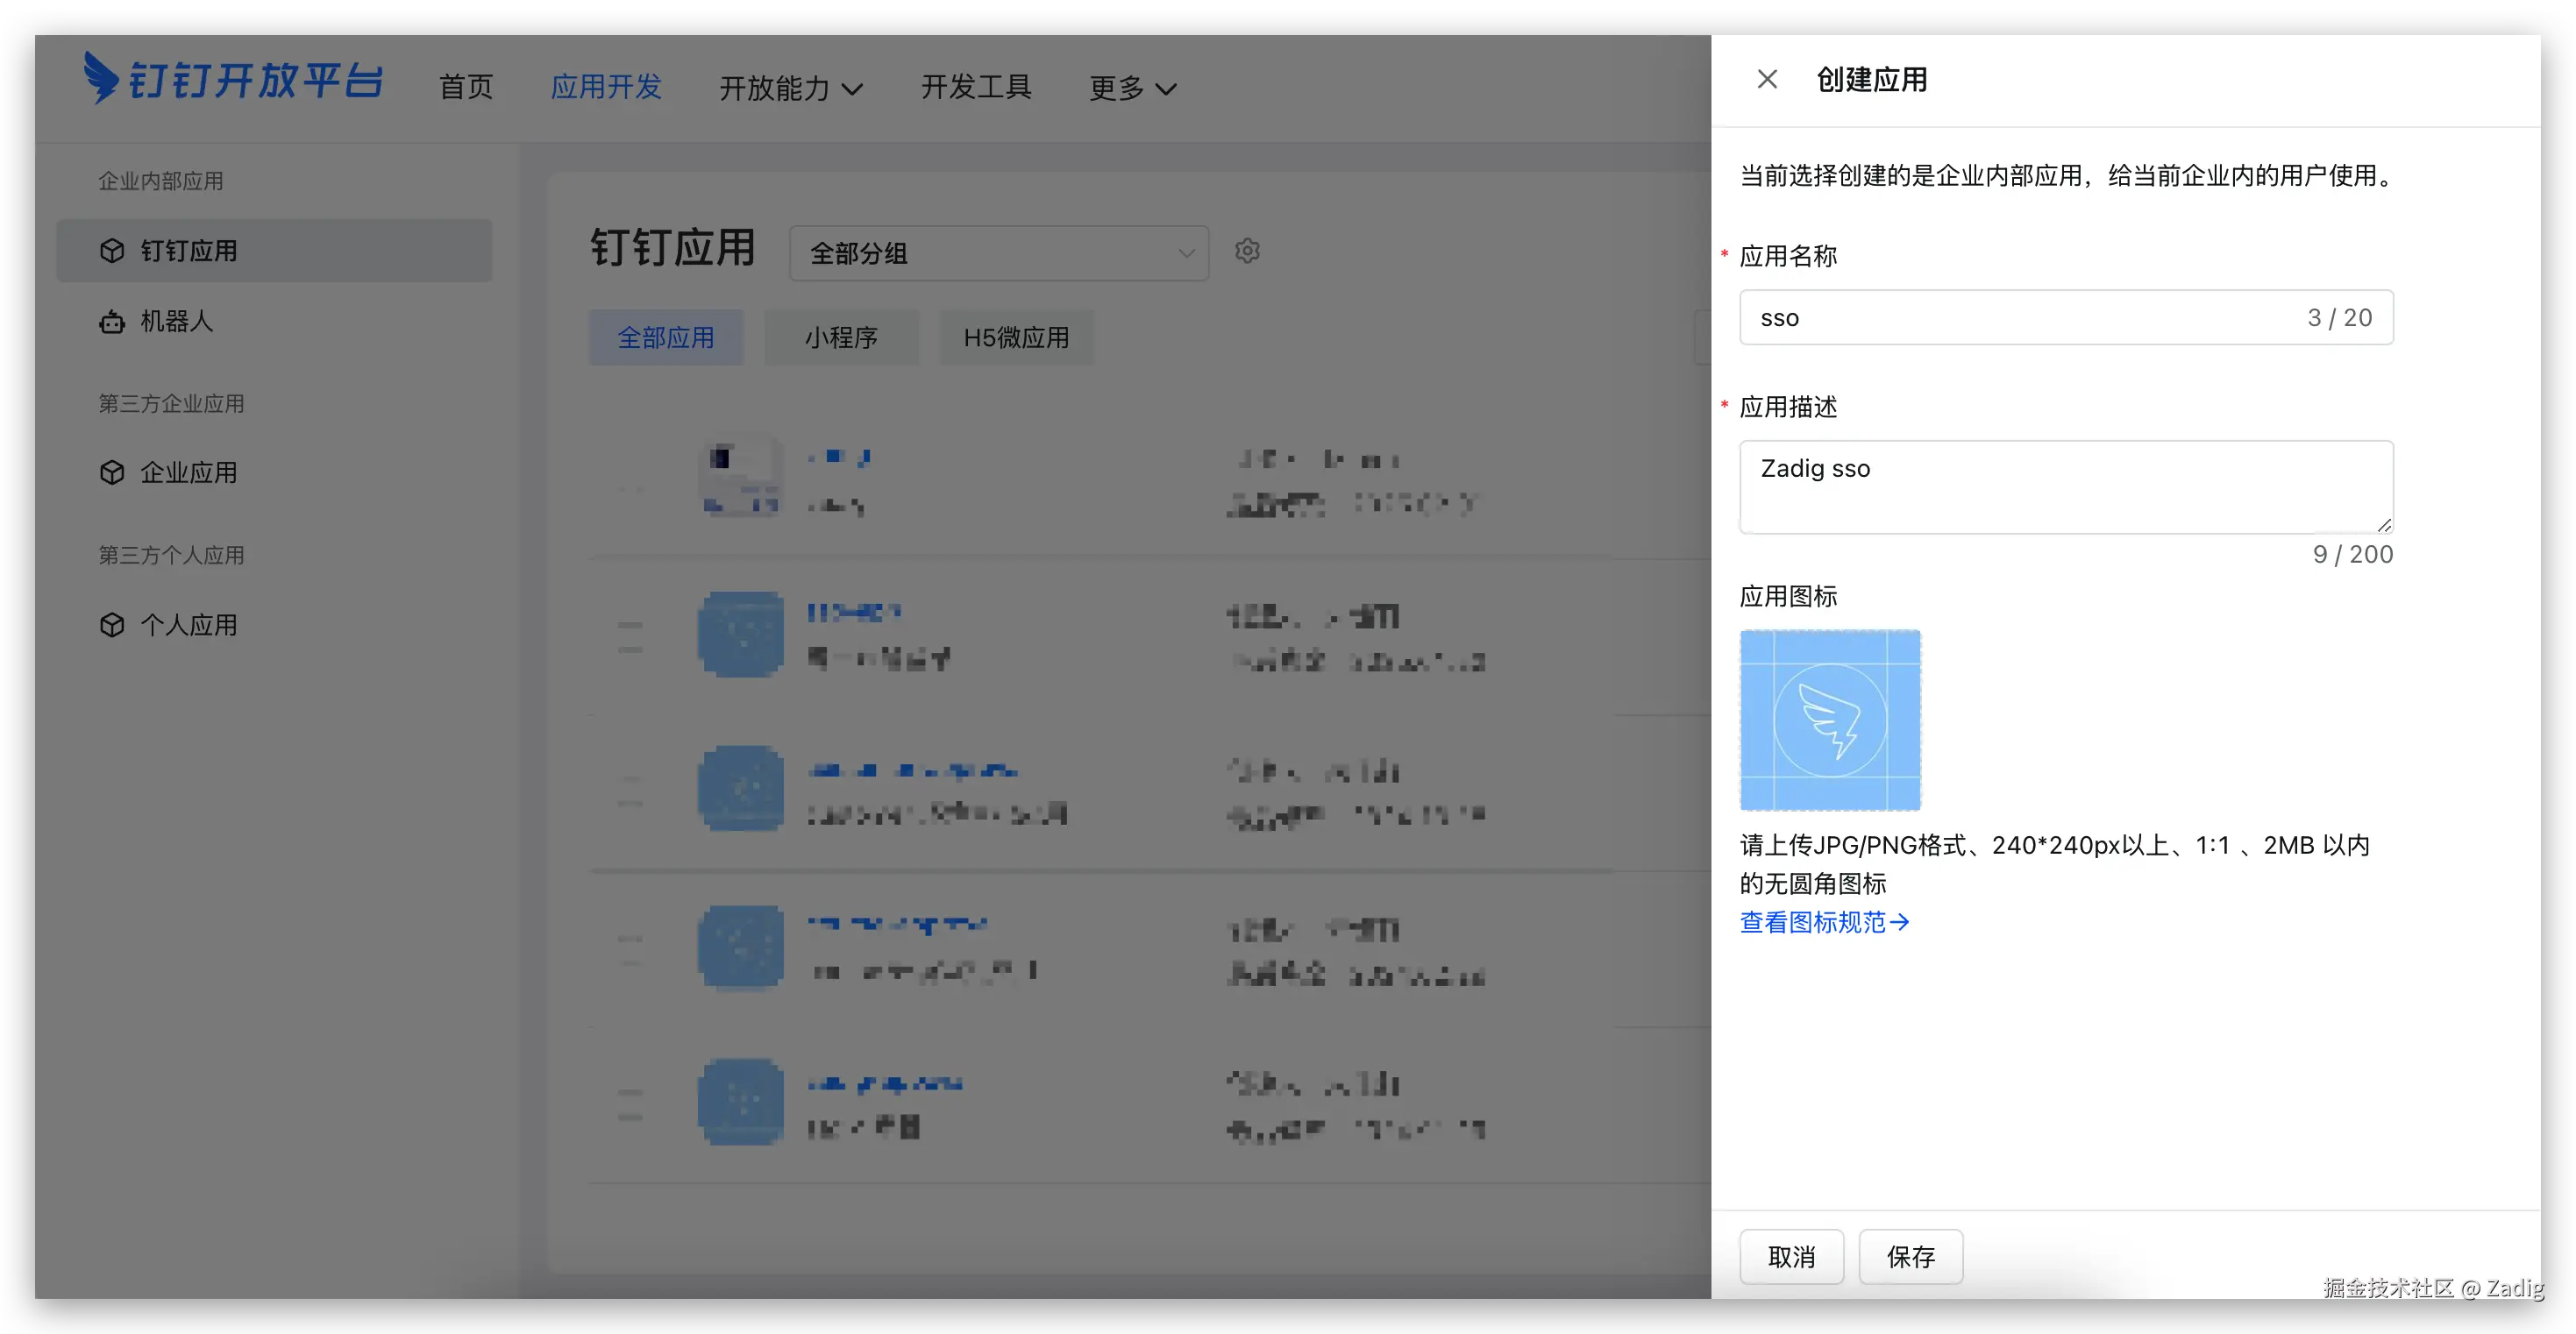The height and width of the screenshot is (1334, 2576).
Task: Open 开发工具 in the top navigation
Action: click(x=976, y=87)
